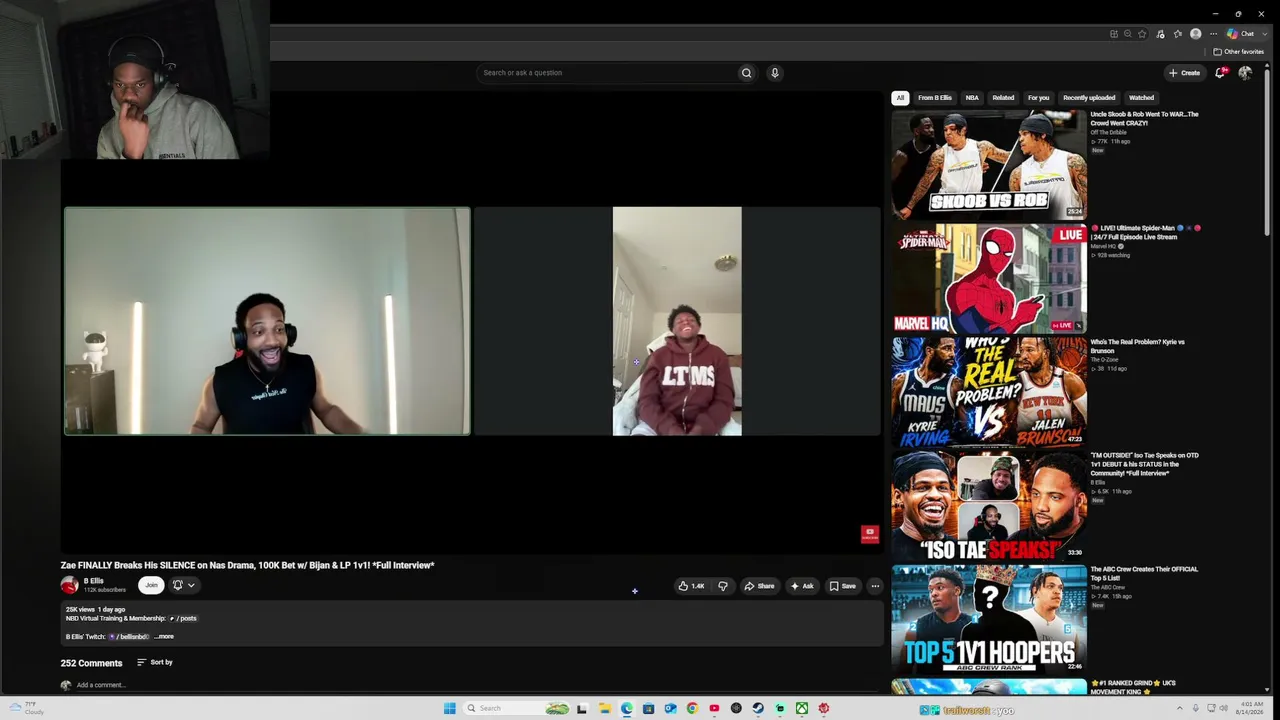This screenshot has height=720, width=1280.
Task: Open Outlook from the taskbar
Action: [670, 709]
